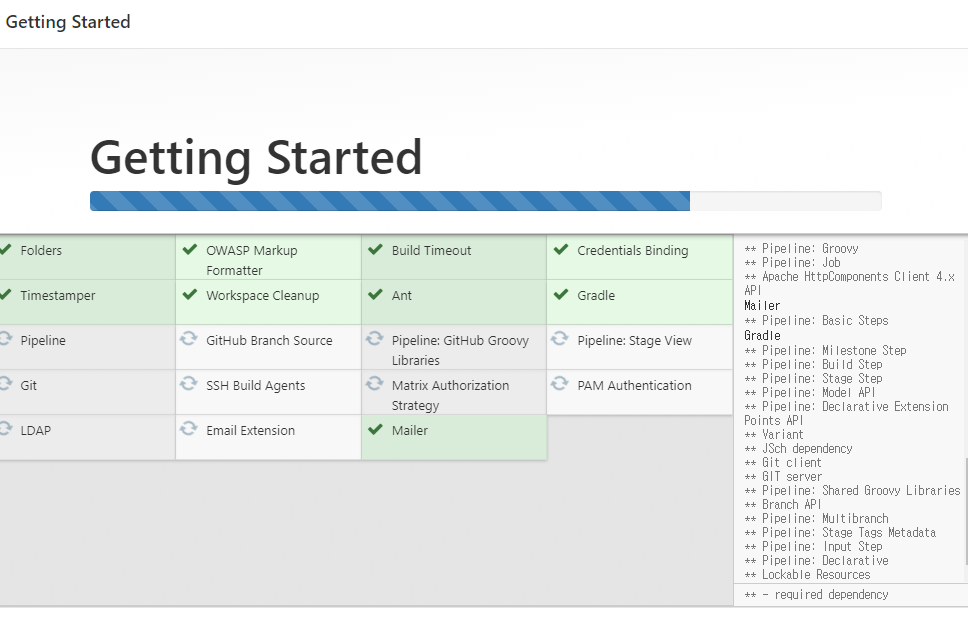This screenshot has height=635, width=968.
Task: Select the LDAP plugin label
Action: (x=36, y=431)
